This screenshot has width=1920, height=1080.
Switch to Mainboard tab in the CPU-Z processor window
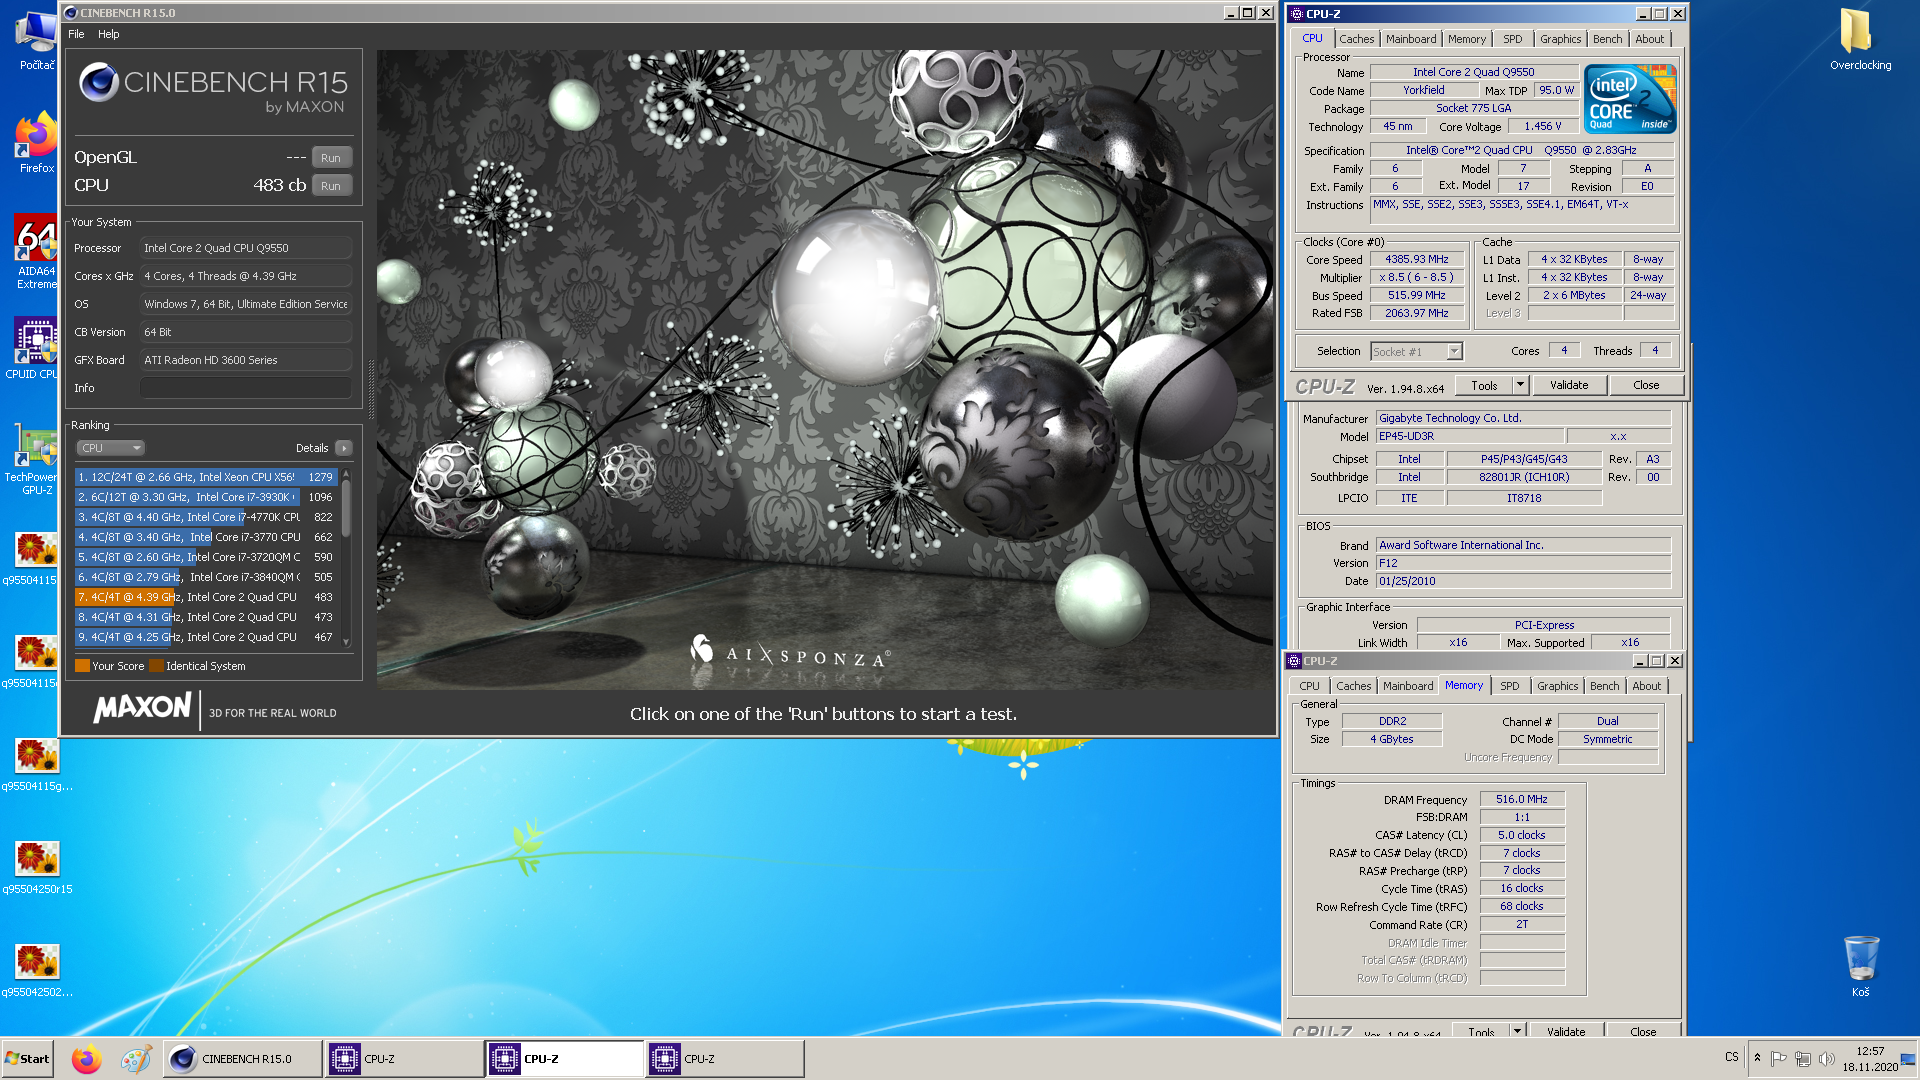[1411, 39]
